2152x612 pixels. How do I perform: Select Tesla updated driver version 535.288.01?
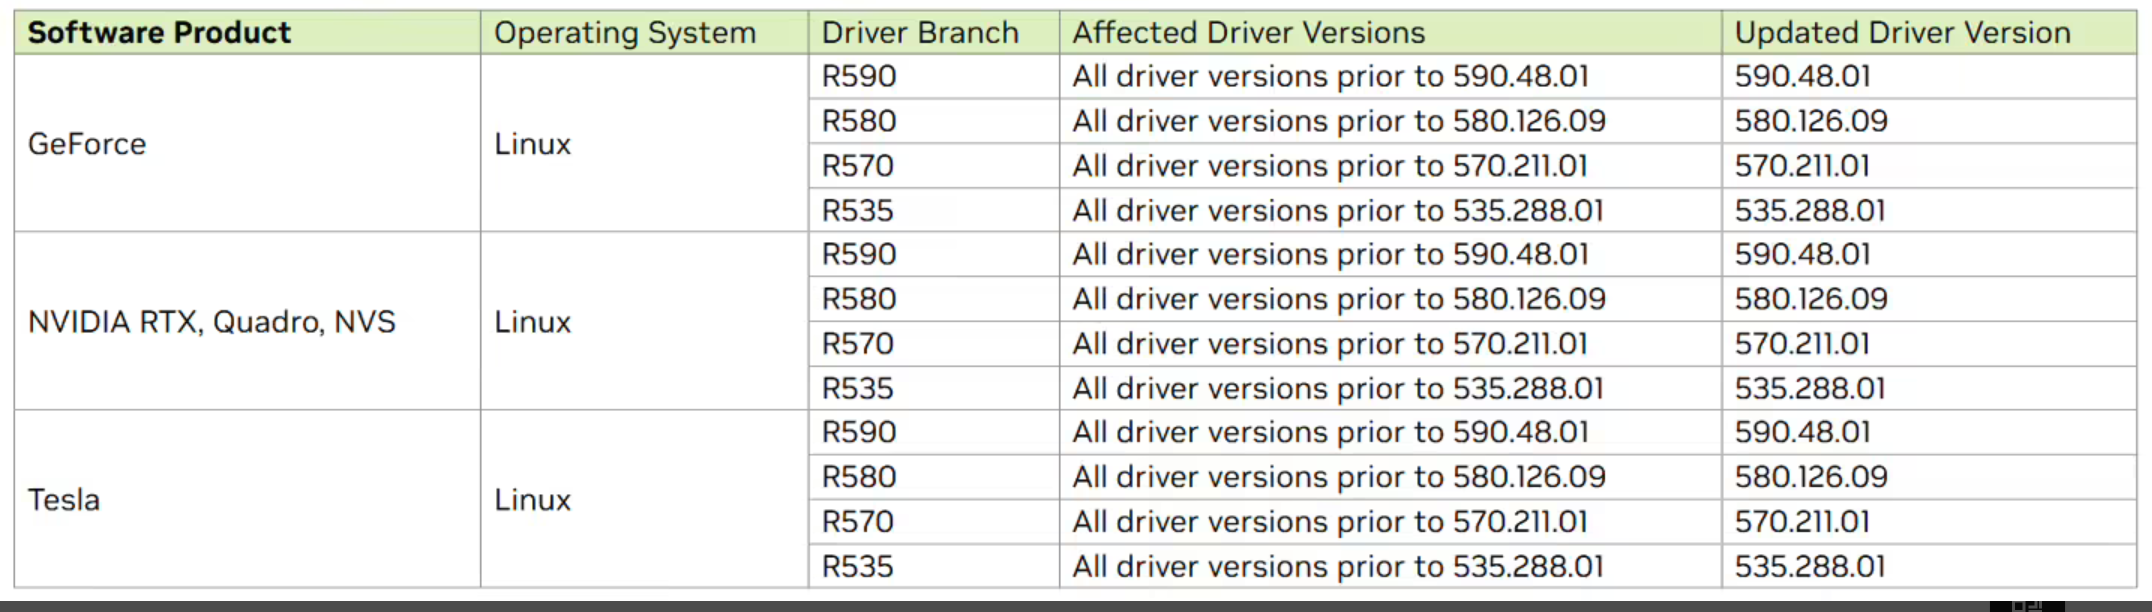tap(1810, 567)
